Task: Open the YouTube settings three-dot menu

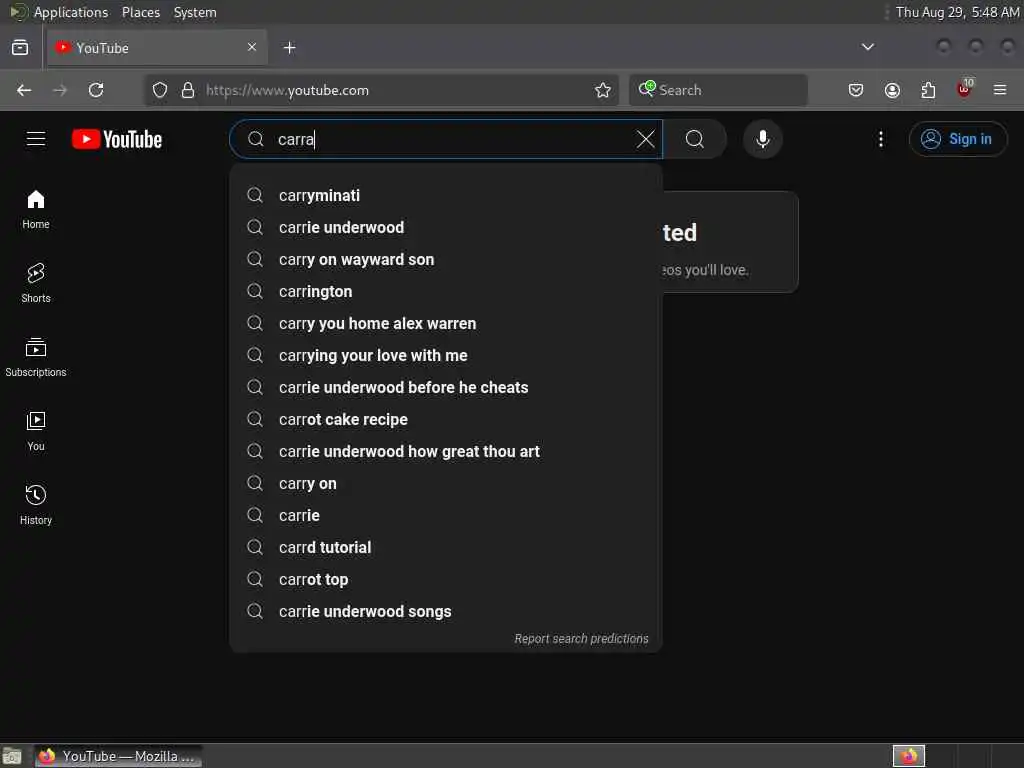Action: point(880,139)
